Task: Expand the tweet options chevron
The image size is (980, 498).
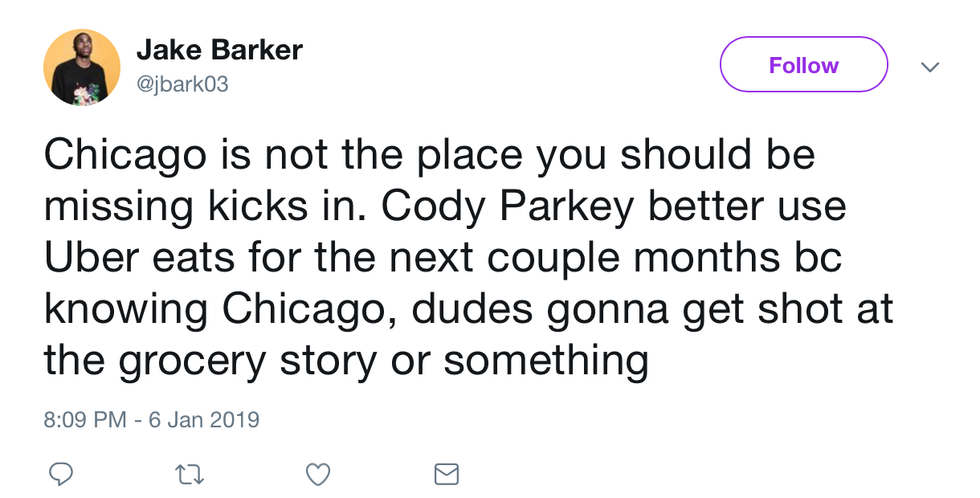Action: click(929, 67)
